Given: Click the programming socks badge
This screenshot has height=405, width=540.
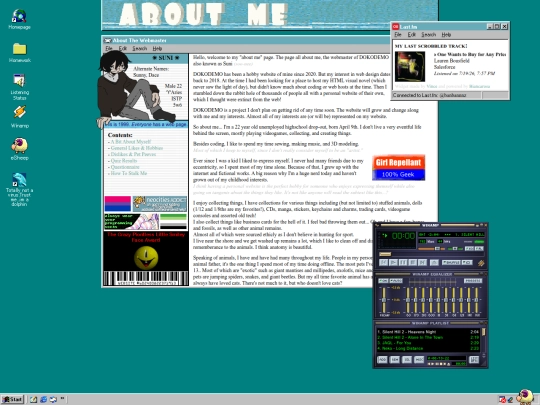Looking at the screenshot, I should (132, 221).
